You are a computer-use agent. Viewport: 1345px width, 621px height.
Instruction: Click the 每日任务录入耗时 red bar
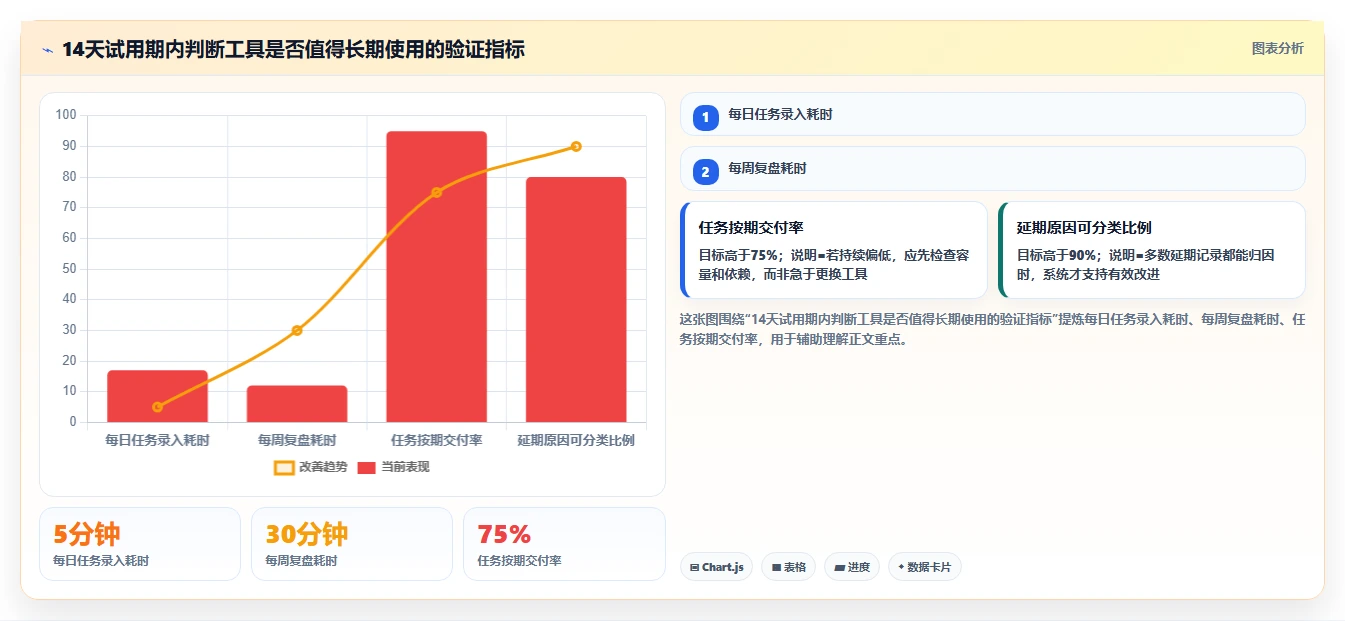157,396
